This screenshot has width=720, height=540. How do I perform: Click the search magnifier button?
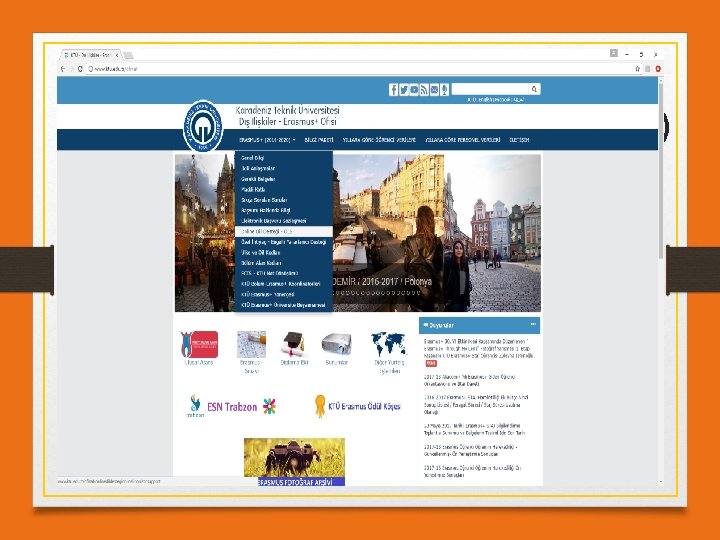click(534, 89)
